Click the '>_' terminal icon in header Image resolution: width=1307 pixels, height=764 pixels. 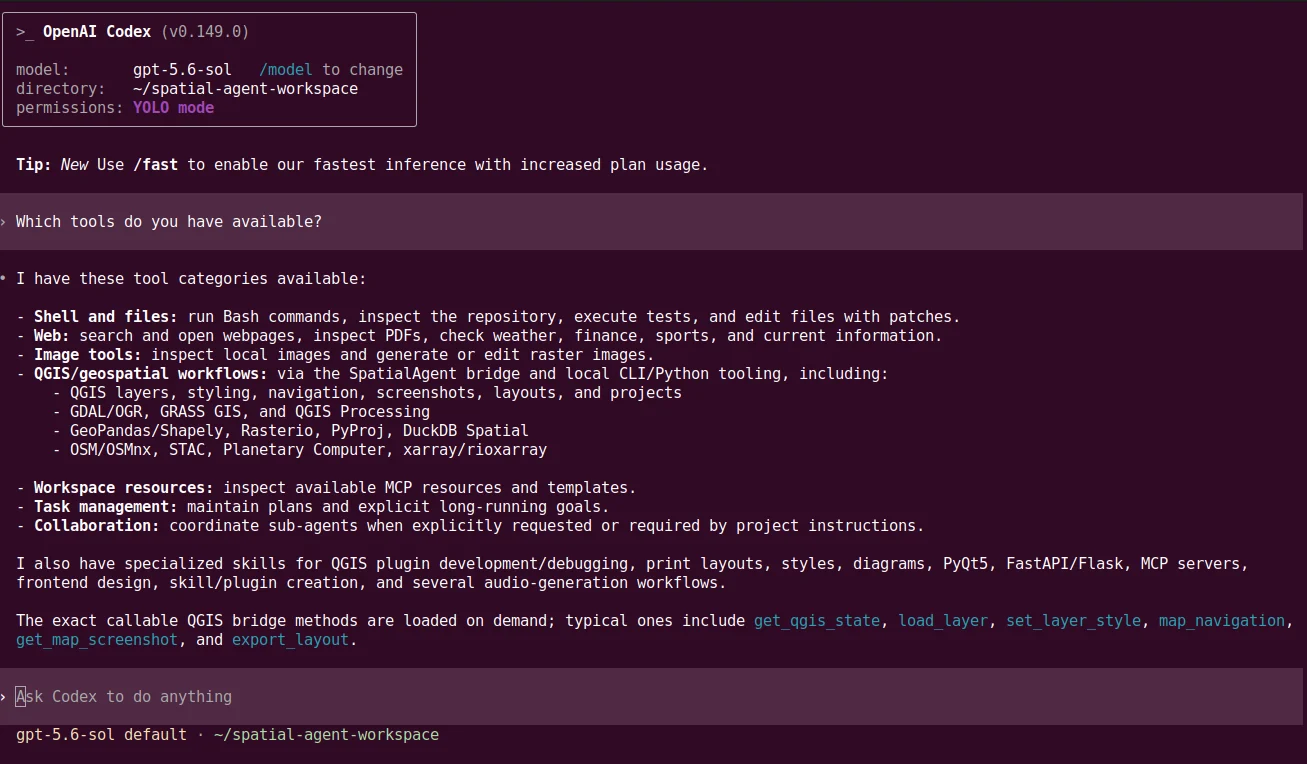(25, 33)
